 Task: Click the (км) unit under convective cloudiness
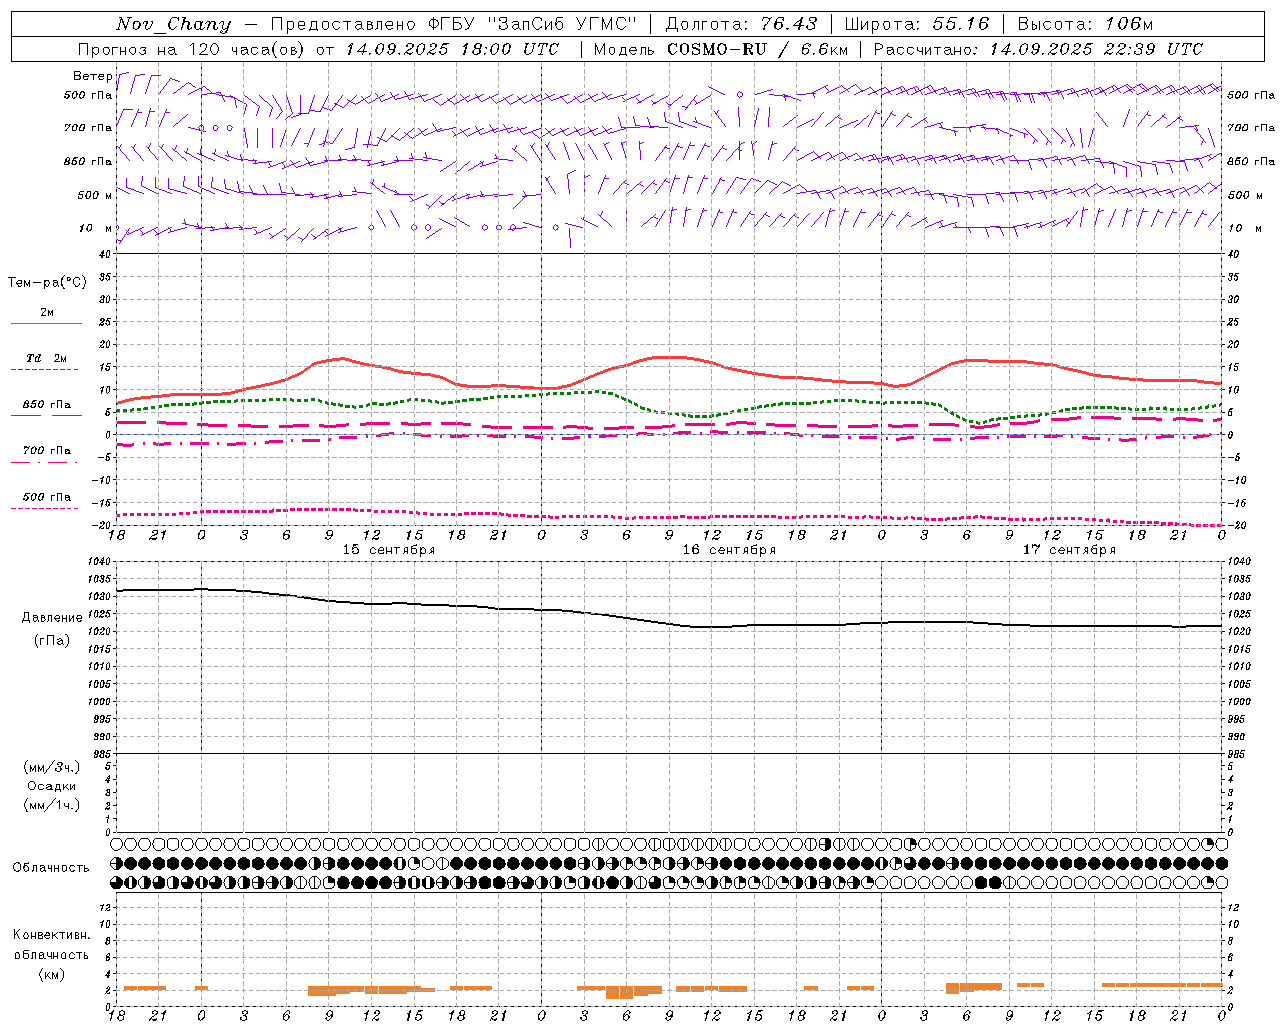click(52, 974)
